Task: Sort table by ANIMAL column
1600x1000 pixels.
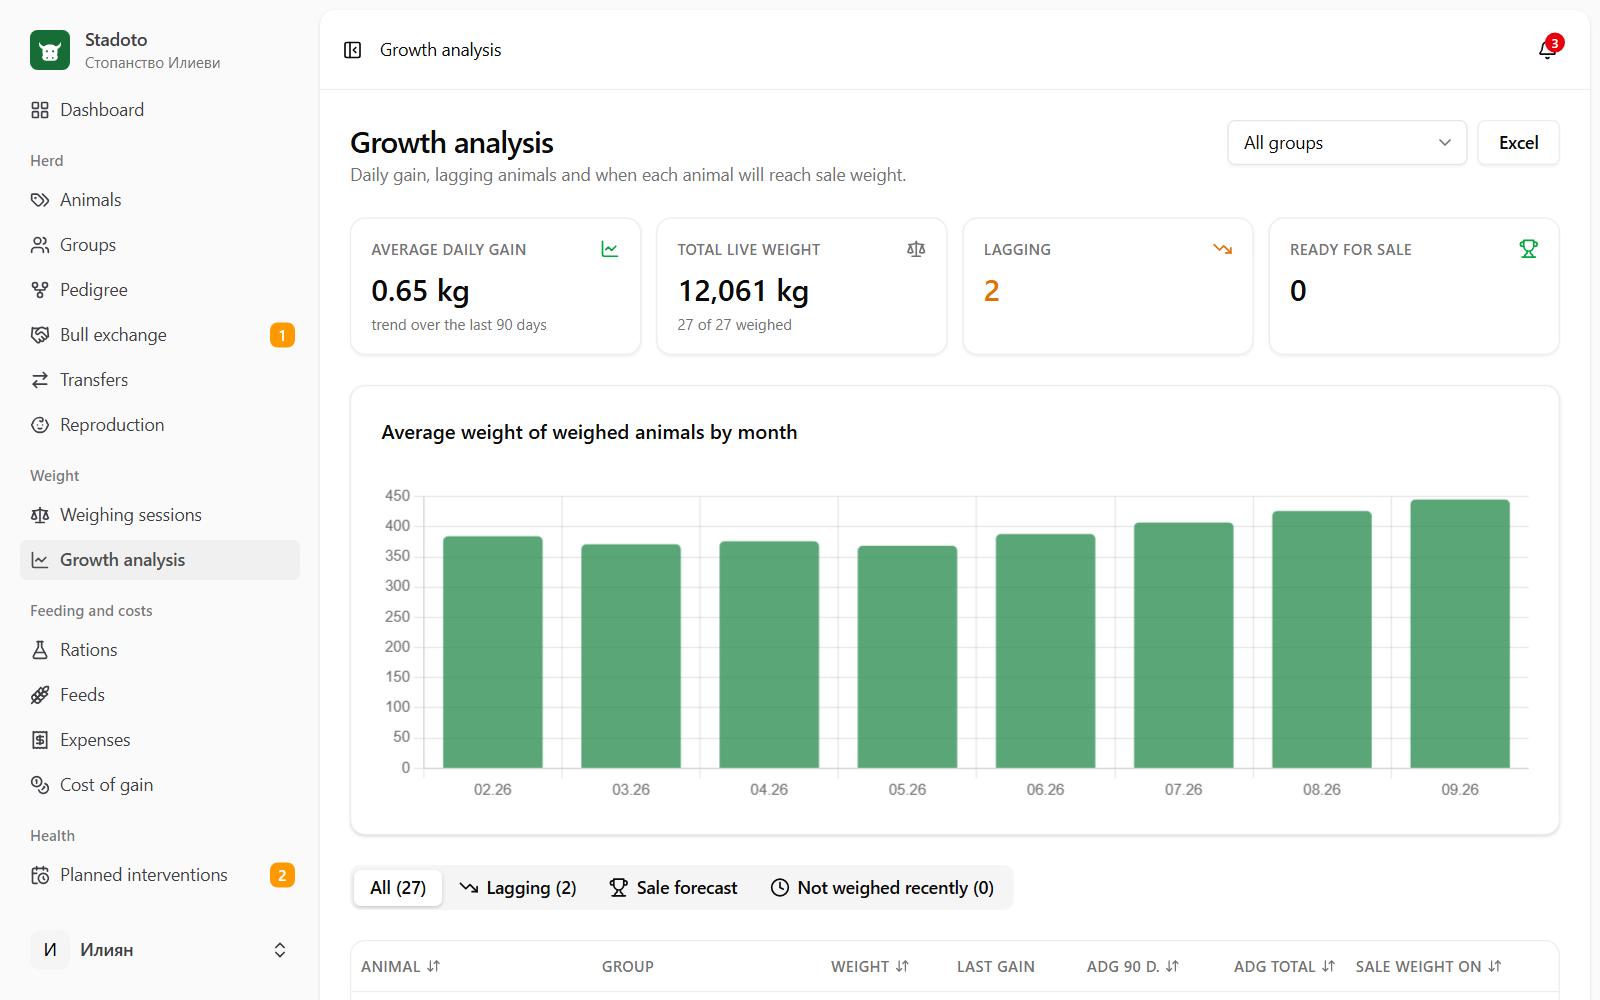Action: click(400, 966)
